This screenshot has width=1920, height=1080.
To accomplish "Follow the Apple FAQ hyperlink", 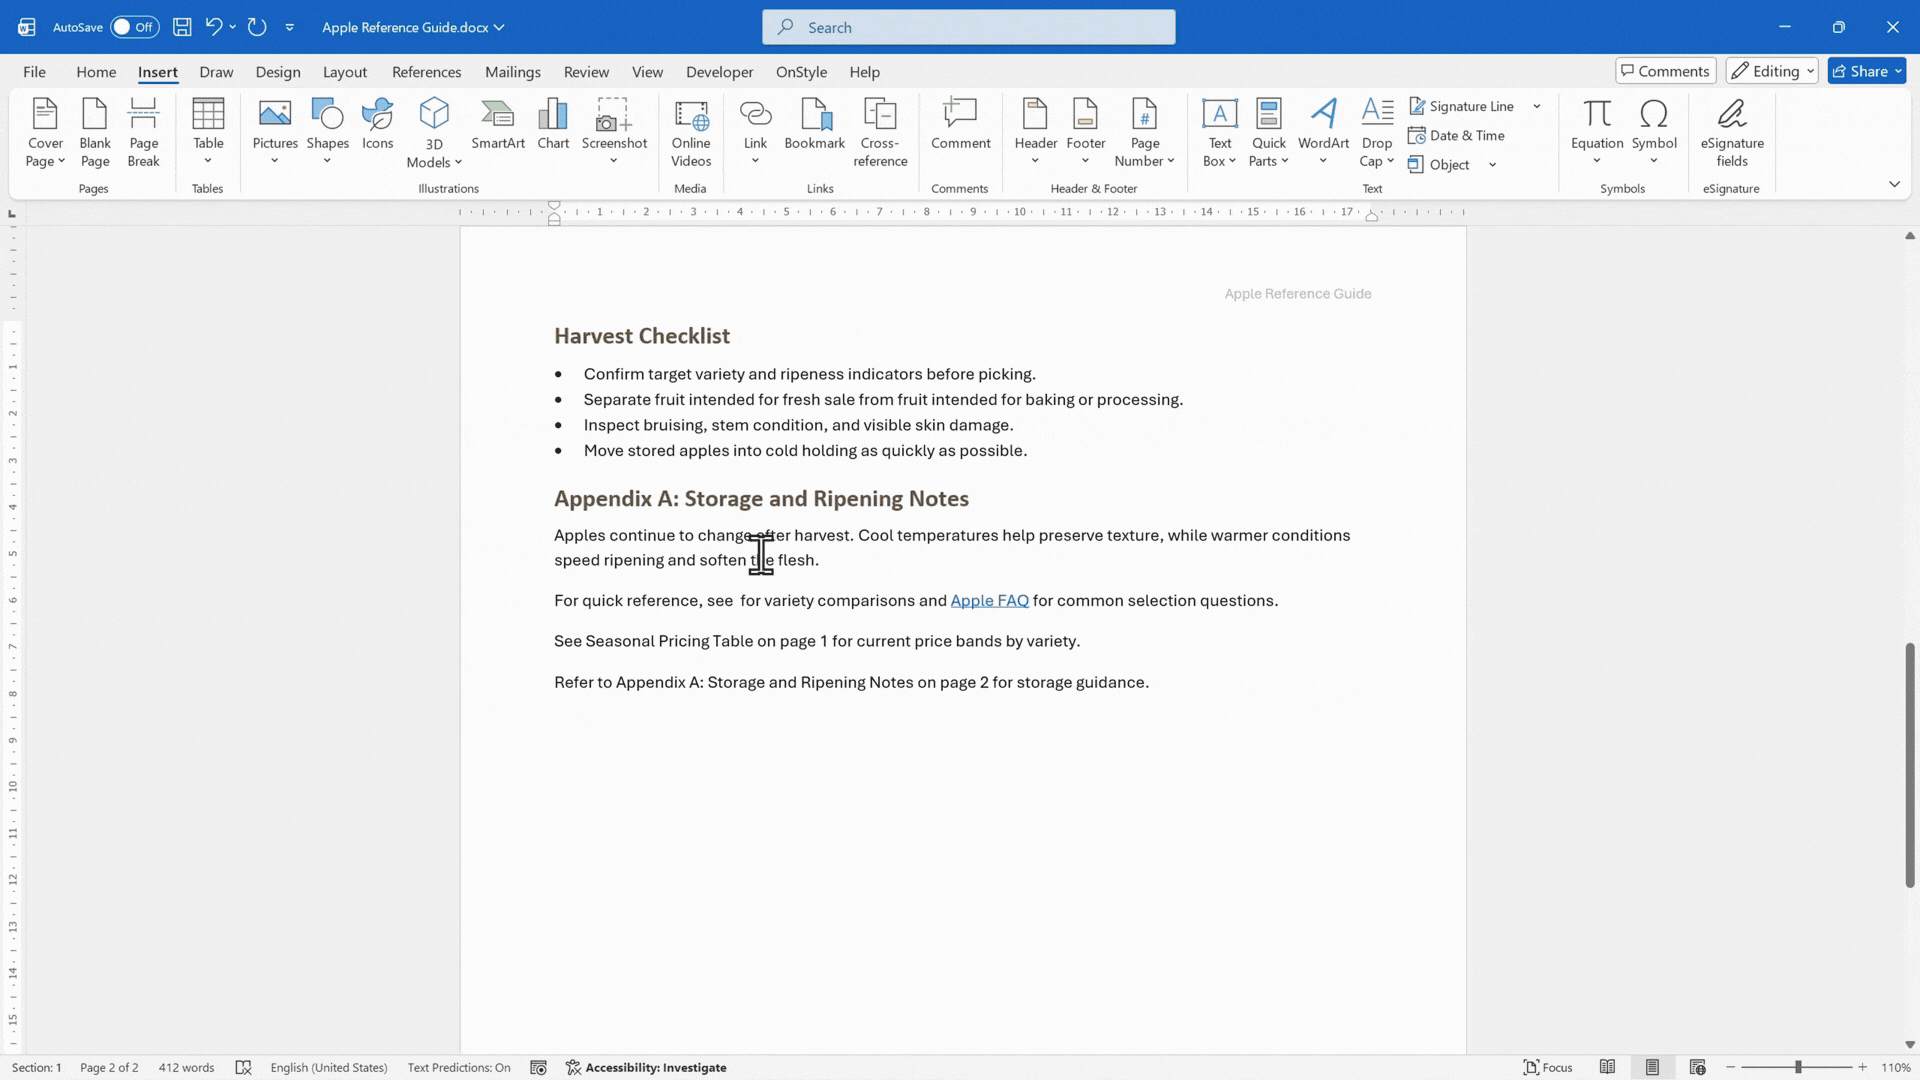I will pos(989,600).
